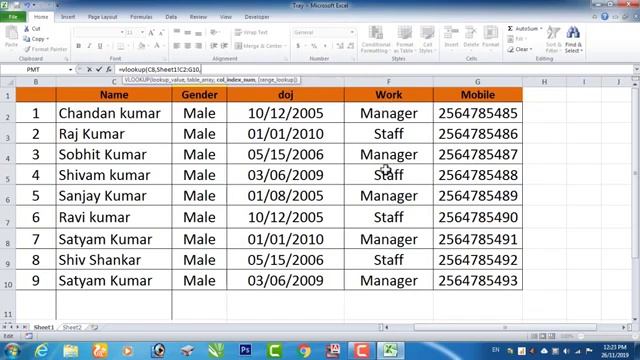This screenshot has height=360, width=640.
Task: Open the File tab
Action: [13, 17]
